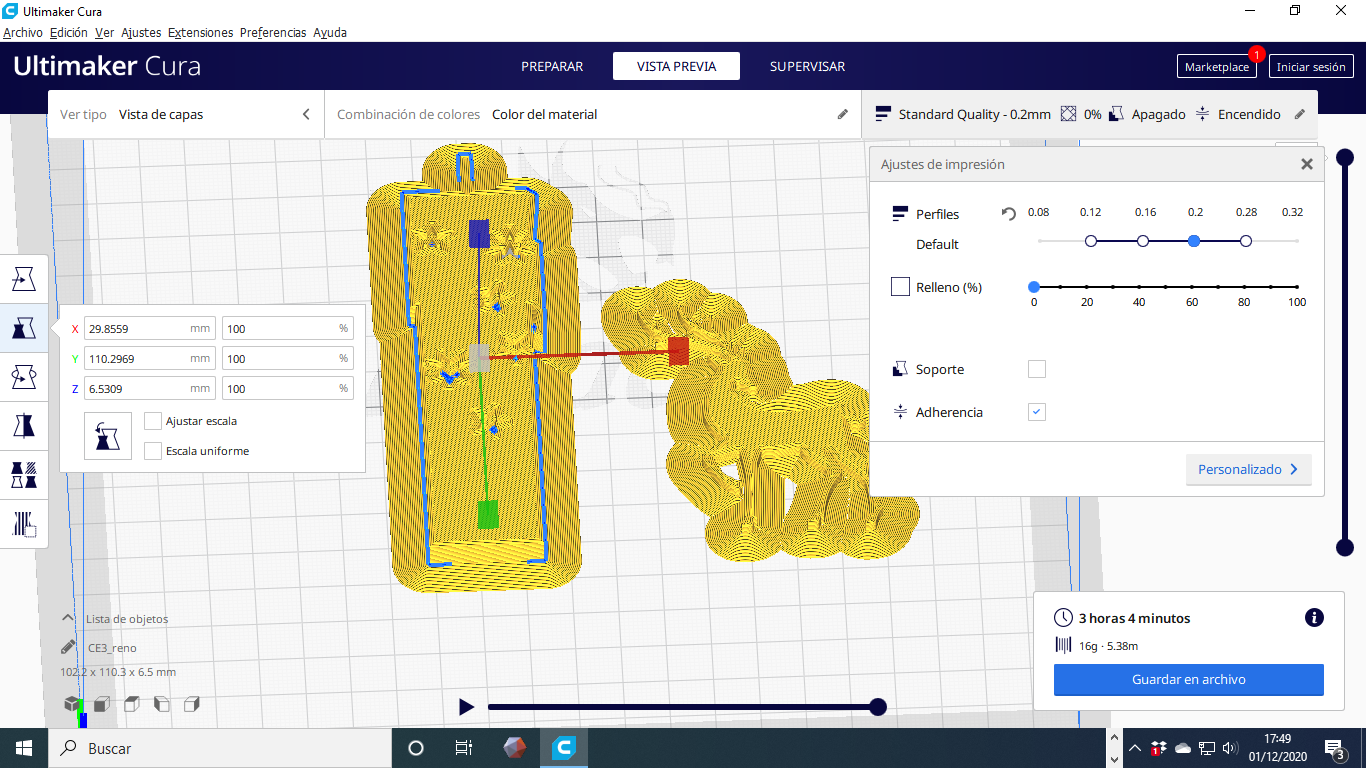The height and width of the screenshot is (768, 1366).
Task: Click the Buscar search box in taskbar
Action: (220, 748)
